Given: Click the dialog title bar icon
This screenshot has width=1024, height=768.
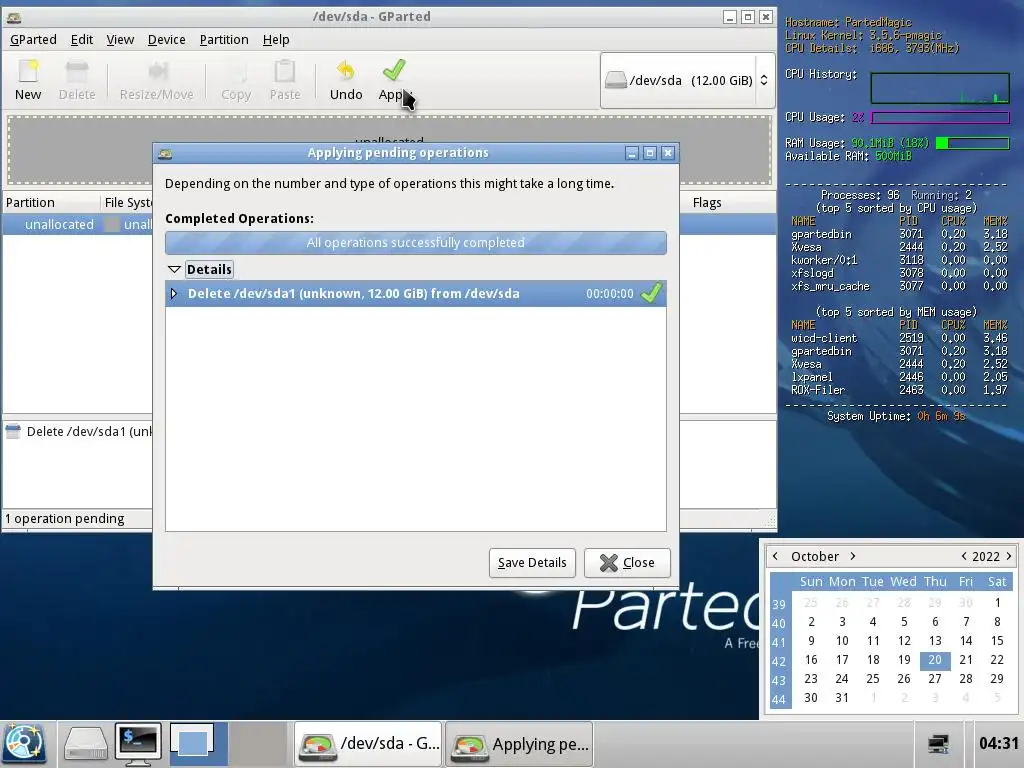Looking at the screenshot, I should pos(165,153).
